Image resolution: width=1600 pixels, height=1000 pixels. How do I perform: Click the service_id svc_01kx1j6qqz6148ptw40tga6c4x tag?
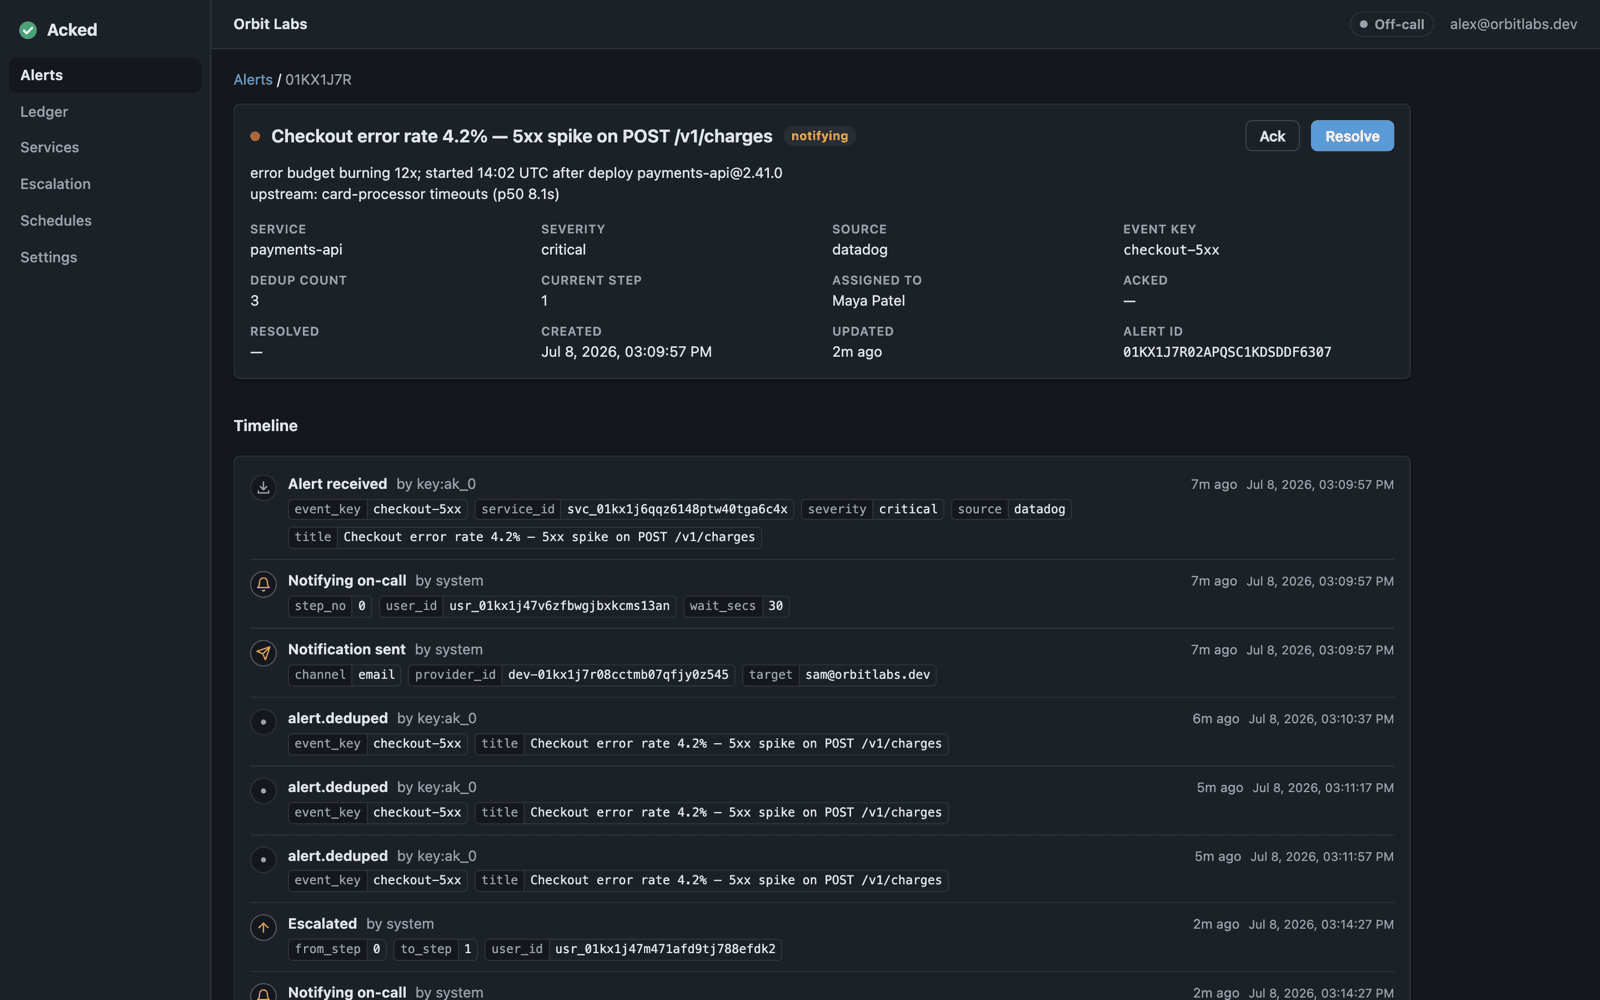pyautogui.click(x=634, y=509)
